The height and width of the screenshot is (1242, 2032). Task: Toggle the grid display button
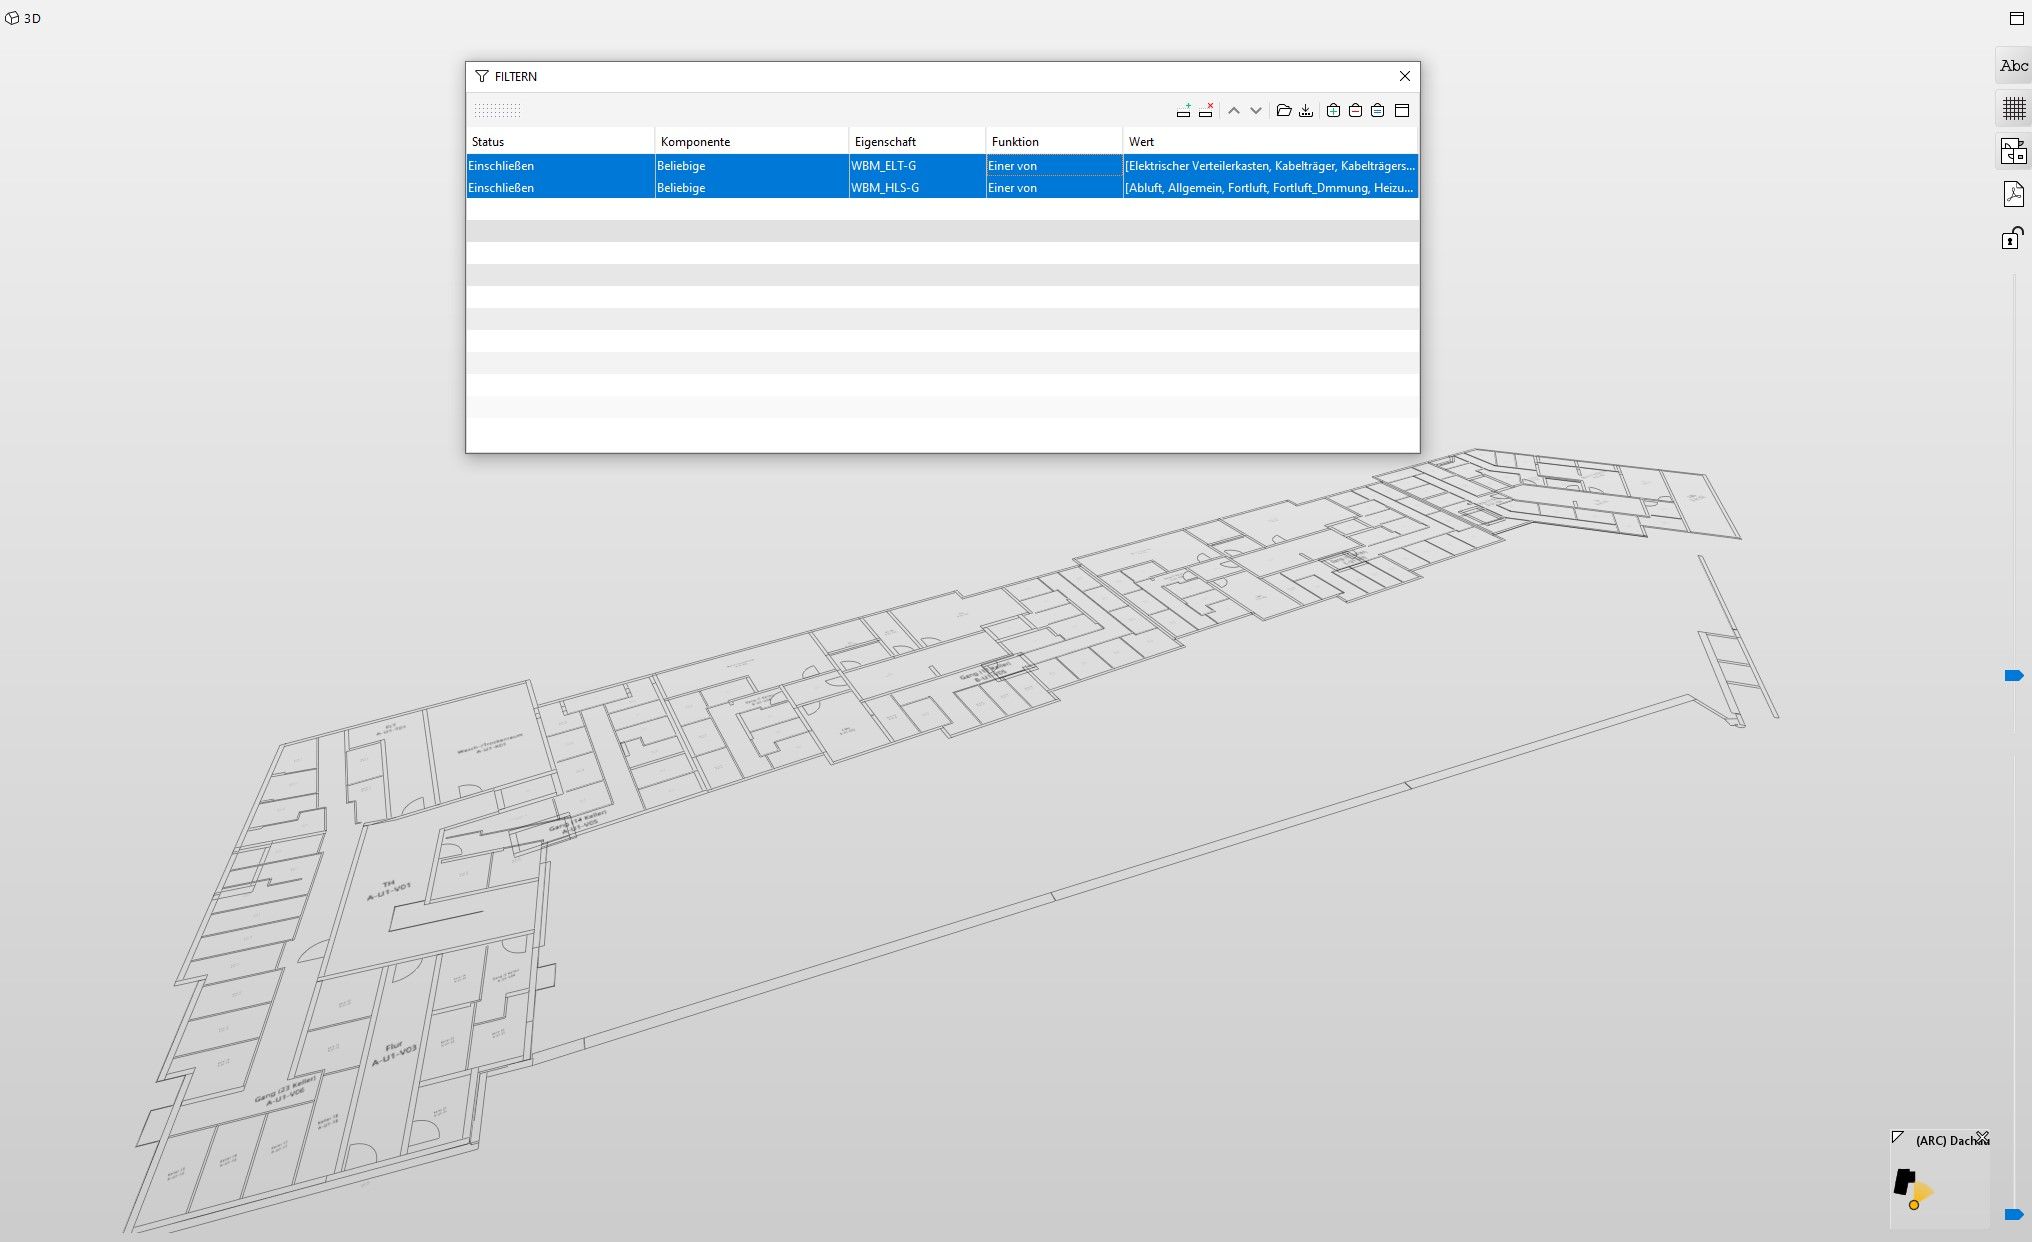(2013, 108)
